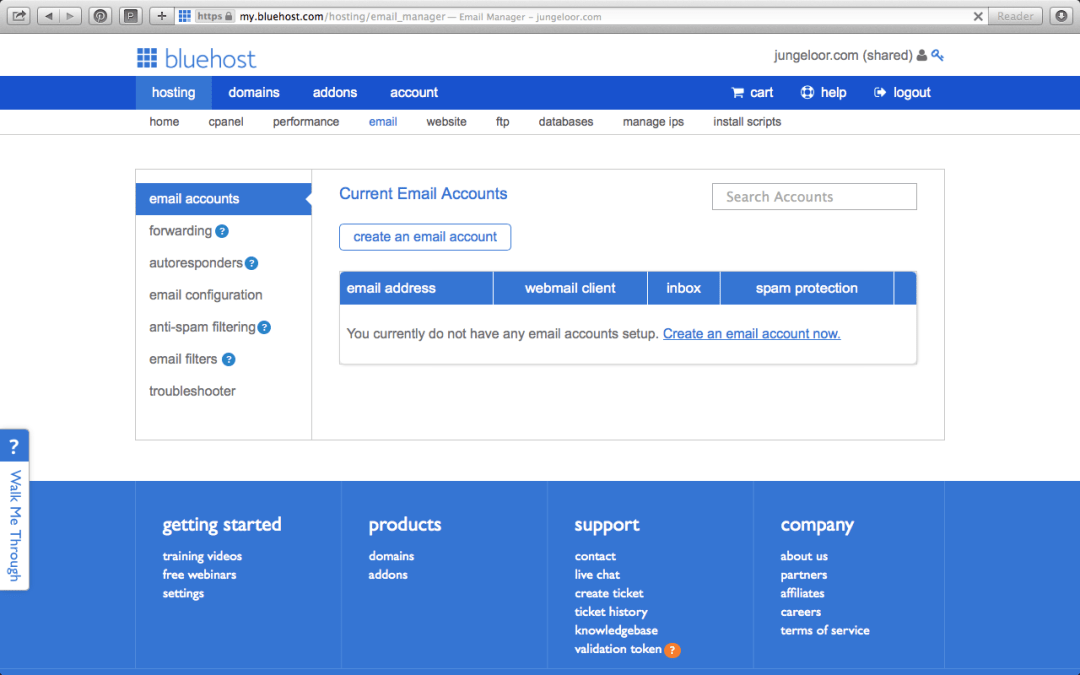Open free webinars footer link
The image size is (1080, 675).
(199, 574)
